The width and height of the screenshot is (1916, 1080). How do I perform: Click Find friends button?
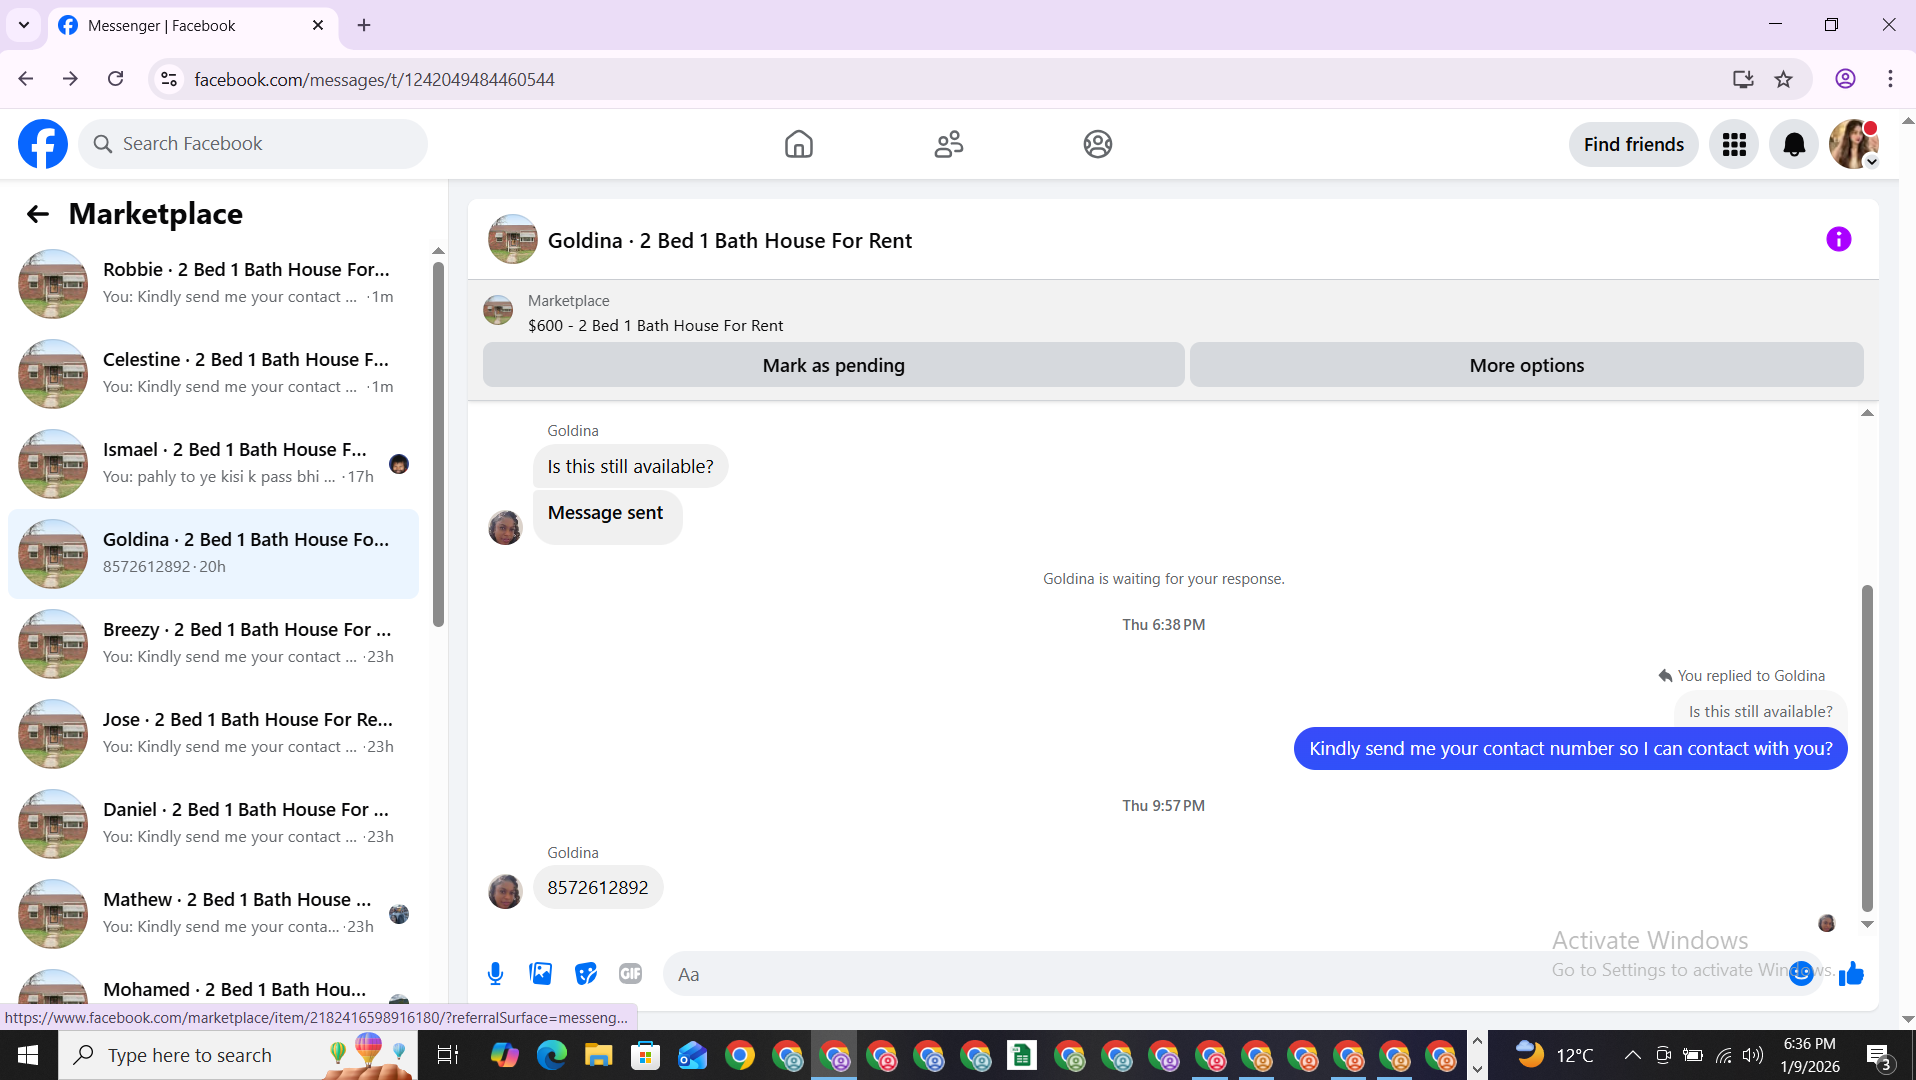tap(1633, 145)
